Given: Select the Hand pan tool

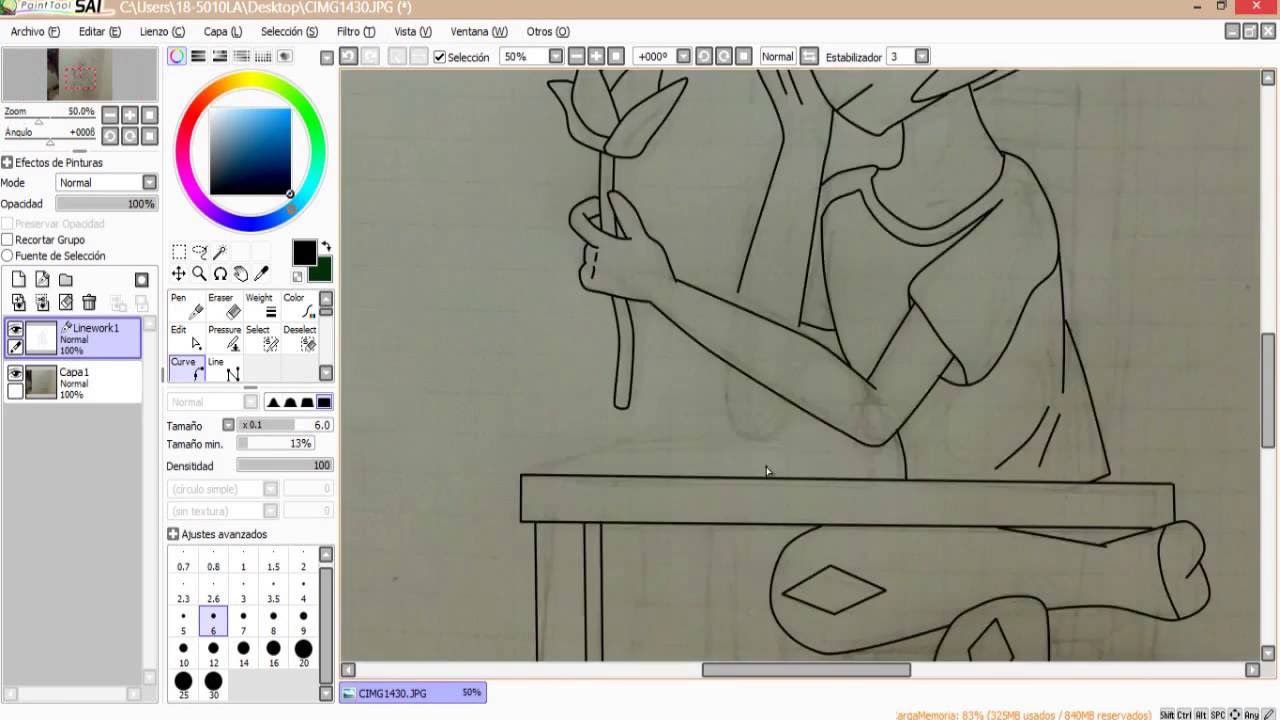Looking at the screenshot, I should (241, 274).
